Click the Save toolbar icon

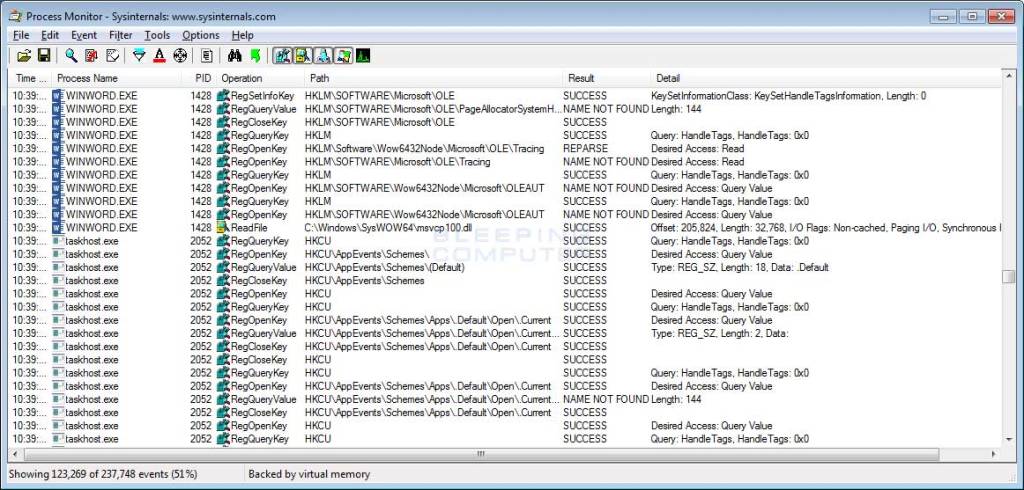click(44, 55)
